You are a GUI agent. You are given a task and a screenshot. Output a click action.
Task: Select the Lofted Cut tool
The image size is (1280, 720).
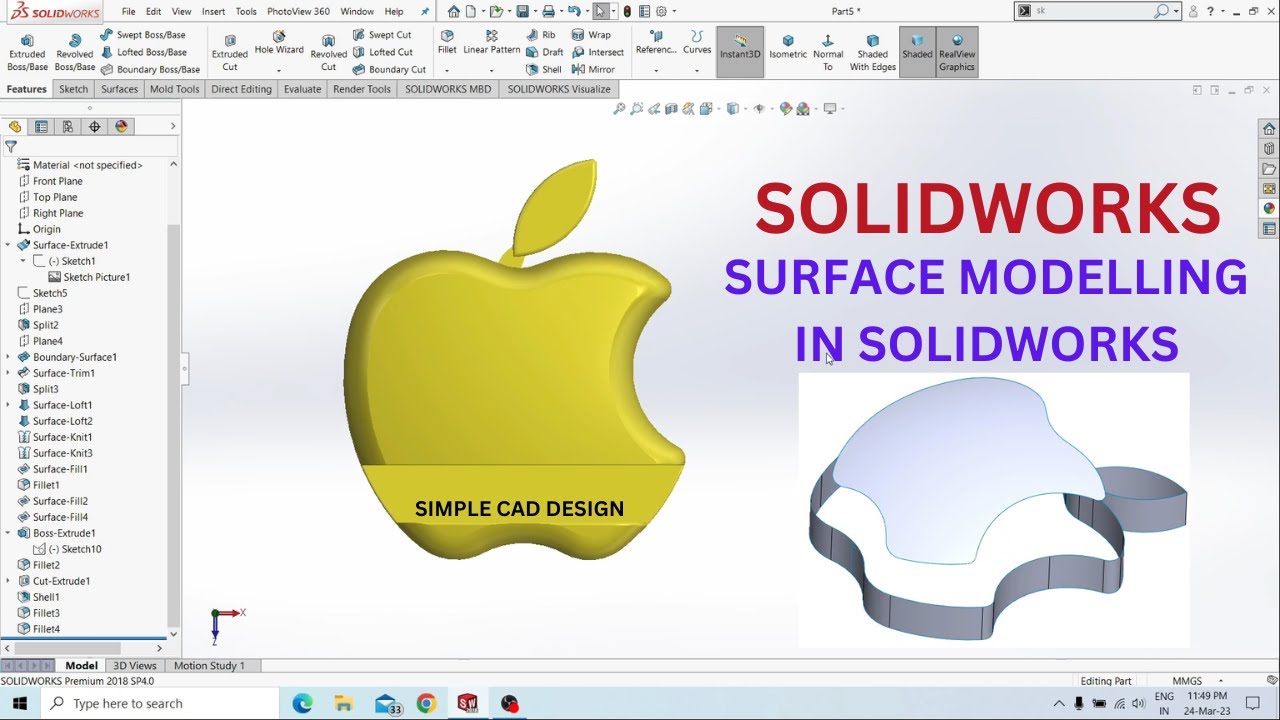(382, 52)
